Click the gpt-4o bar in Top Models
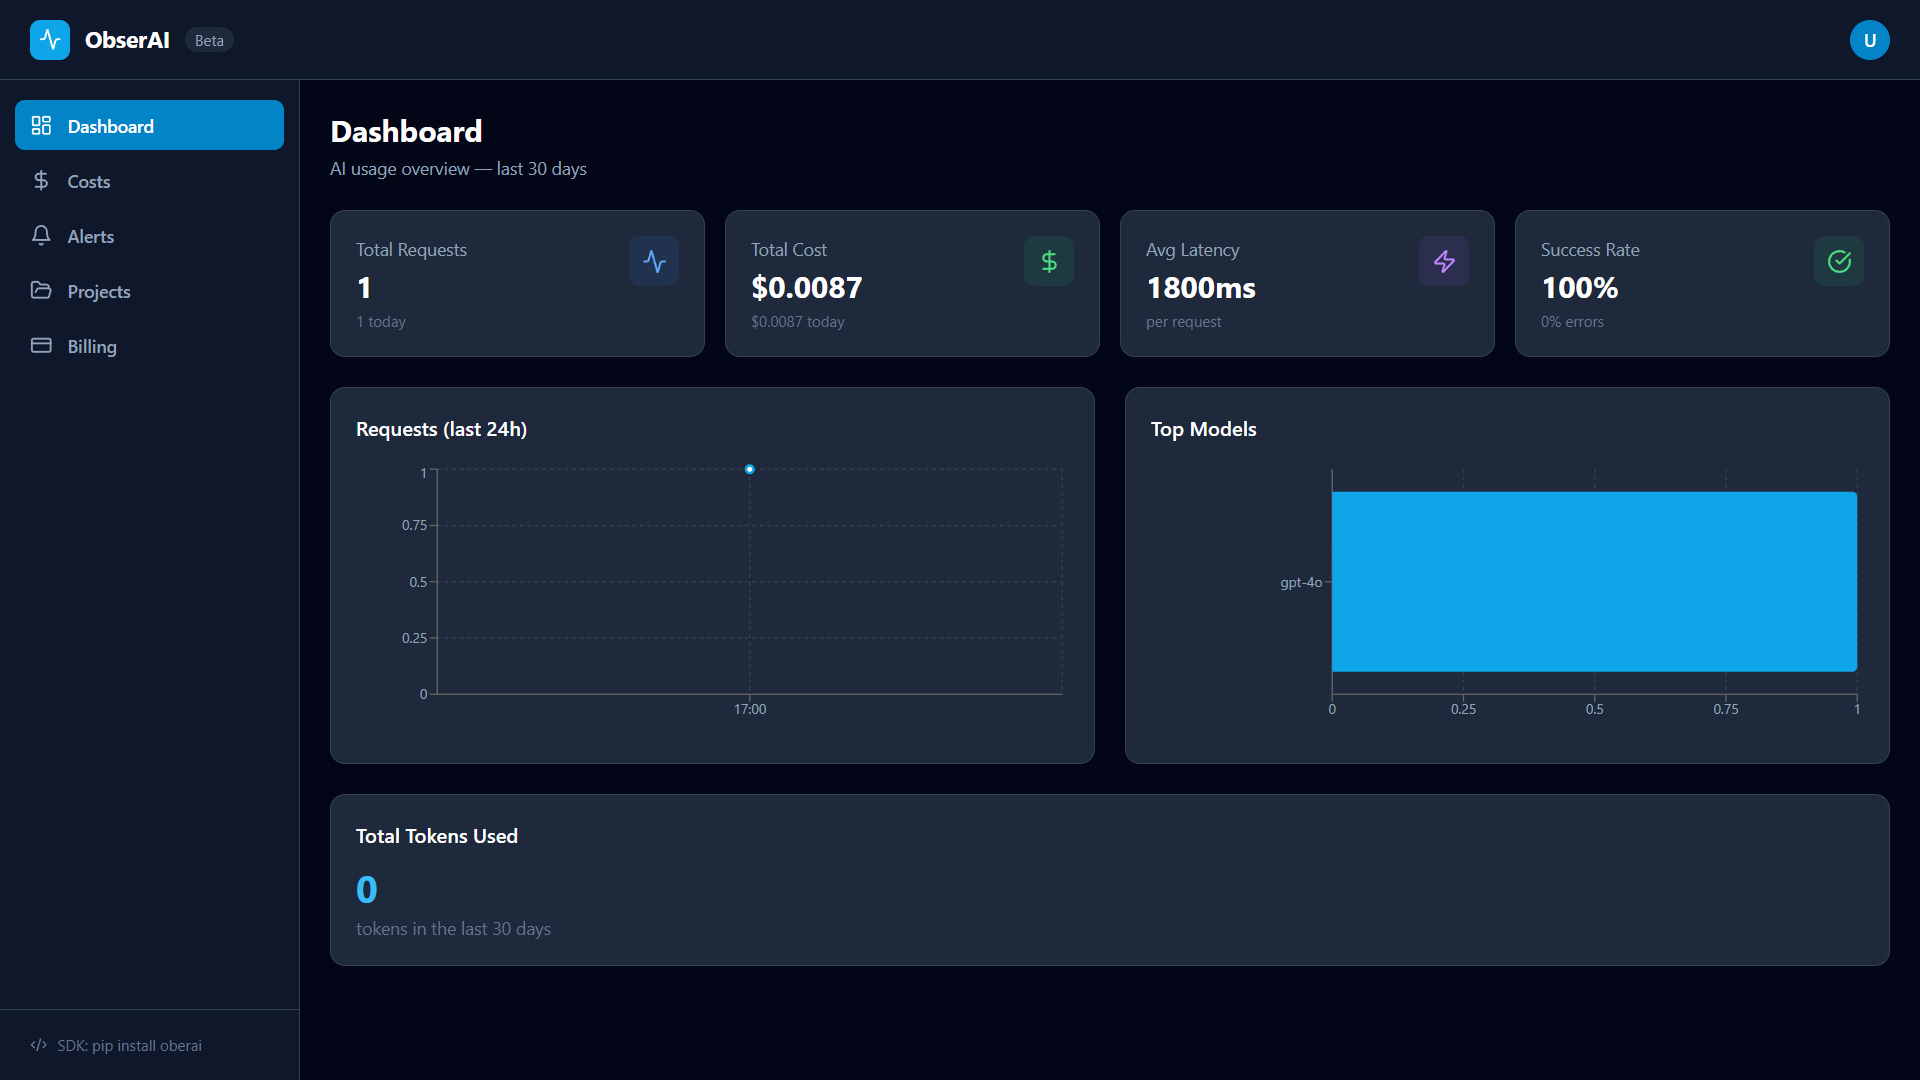 coord(1594,581)
